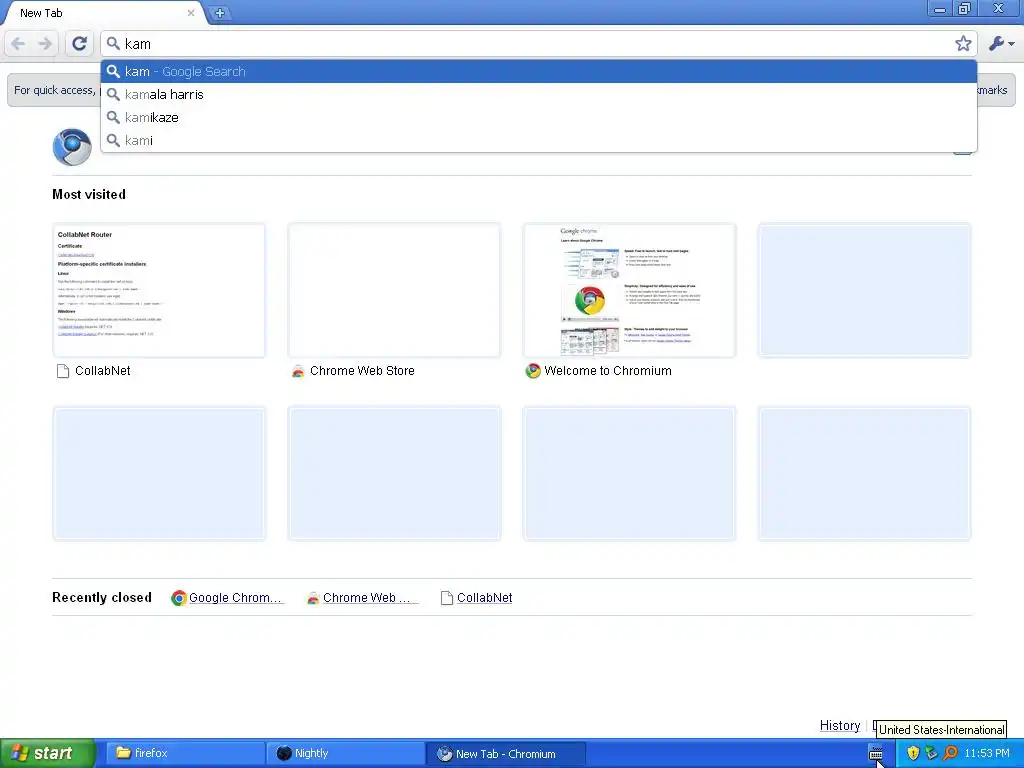Image resolution: width=1024 pixels, height=768 pixels.
Task: Reopen recently closed 'Google Chrom...' link
Action: tap(236, 598)
